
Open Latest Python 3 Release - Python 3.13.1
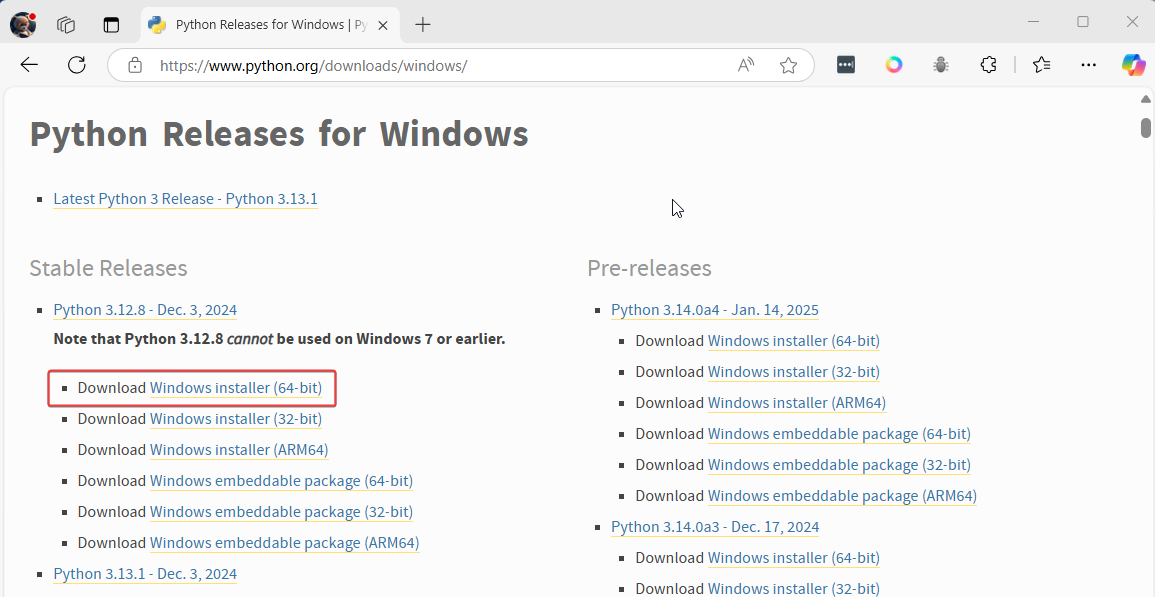pyautogui.click(x=186, y=199)
